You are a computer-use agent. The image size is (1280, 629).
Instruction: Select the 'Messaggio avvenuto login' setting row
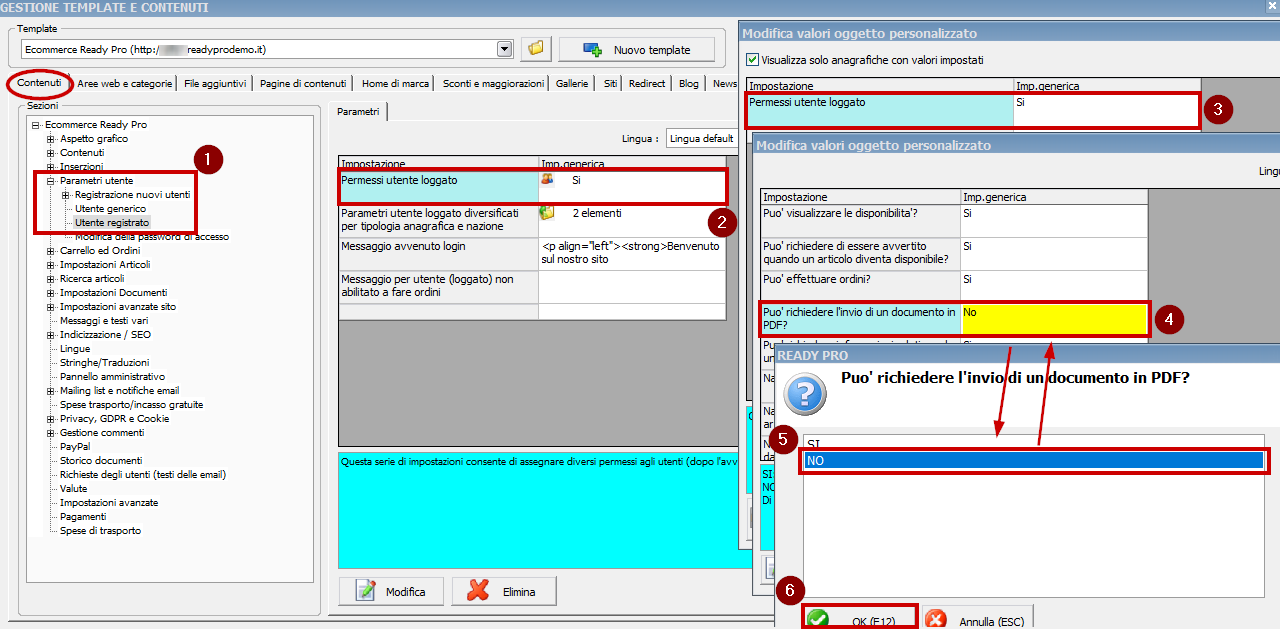click(x=532, y=253)
